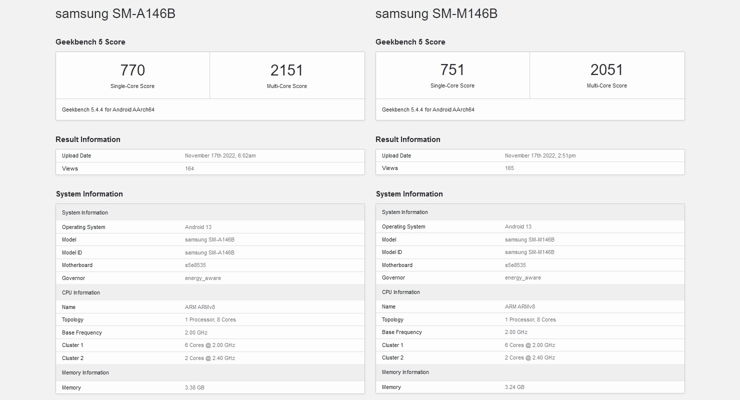Image resolution: width=740 pixels, height=400 pixels.
Task: Click the Views value 165
Action: click(509, 168)
